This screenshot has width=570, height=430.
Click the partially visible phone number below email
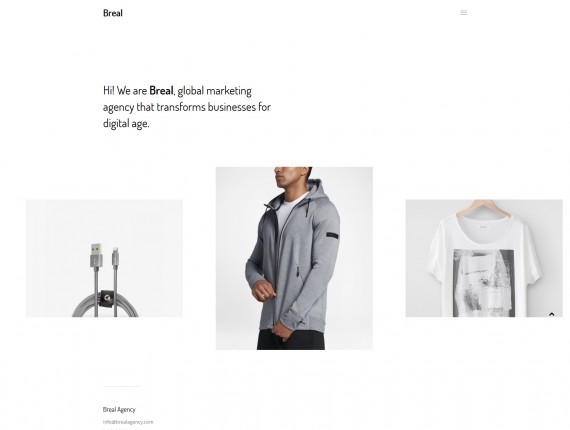(120, 429)
